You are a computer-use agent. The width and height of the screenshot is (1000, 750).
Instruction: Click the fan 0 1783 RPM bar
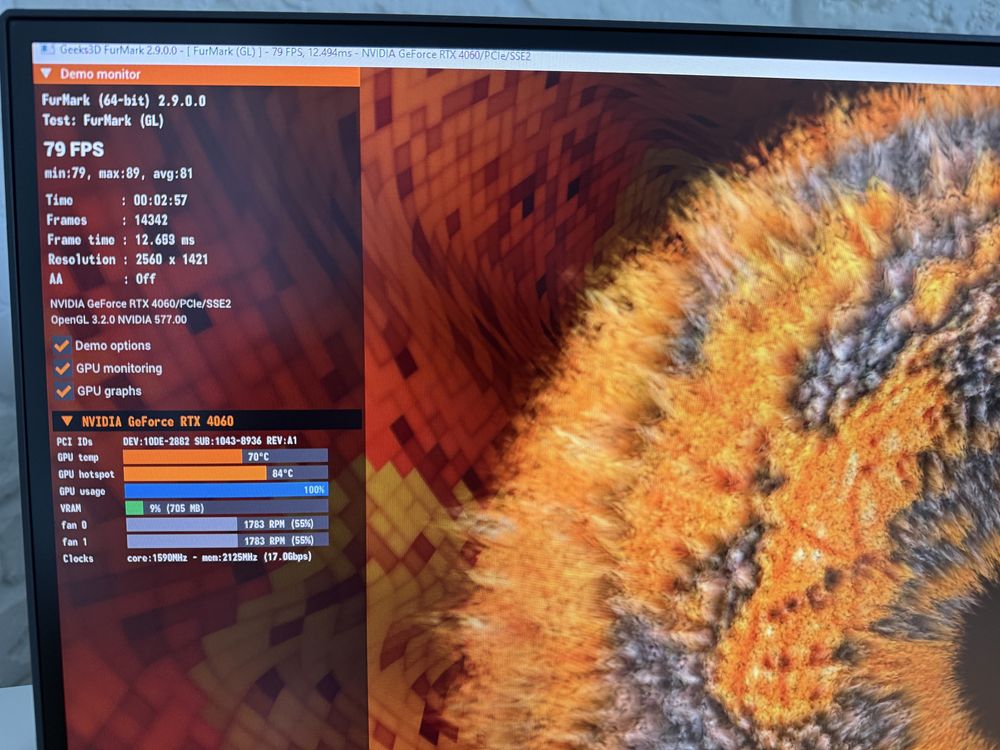coord(228,524)
